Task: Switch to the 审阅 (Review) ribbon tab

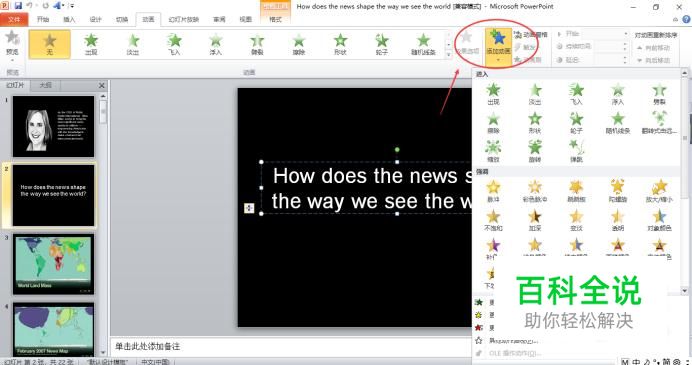Action: [x=219, y=19]
